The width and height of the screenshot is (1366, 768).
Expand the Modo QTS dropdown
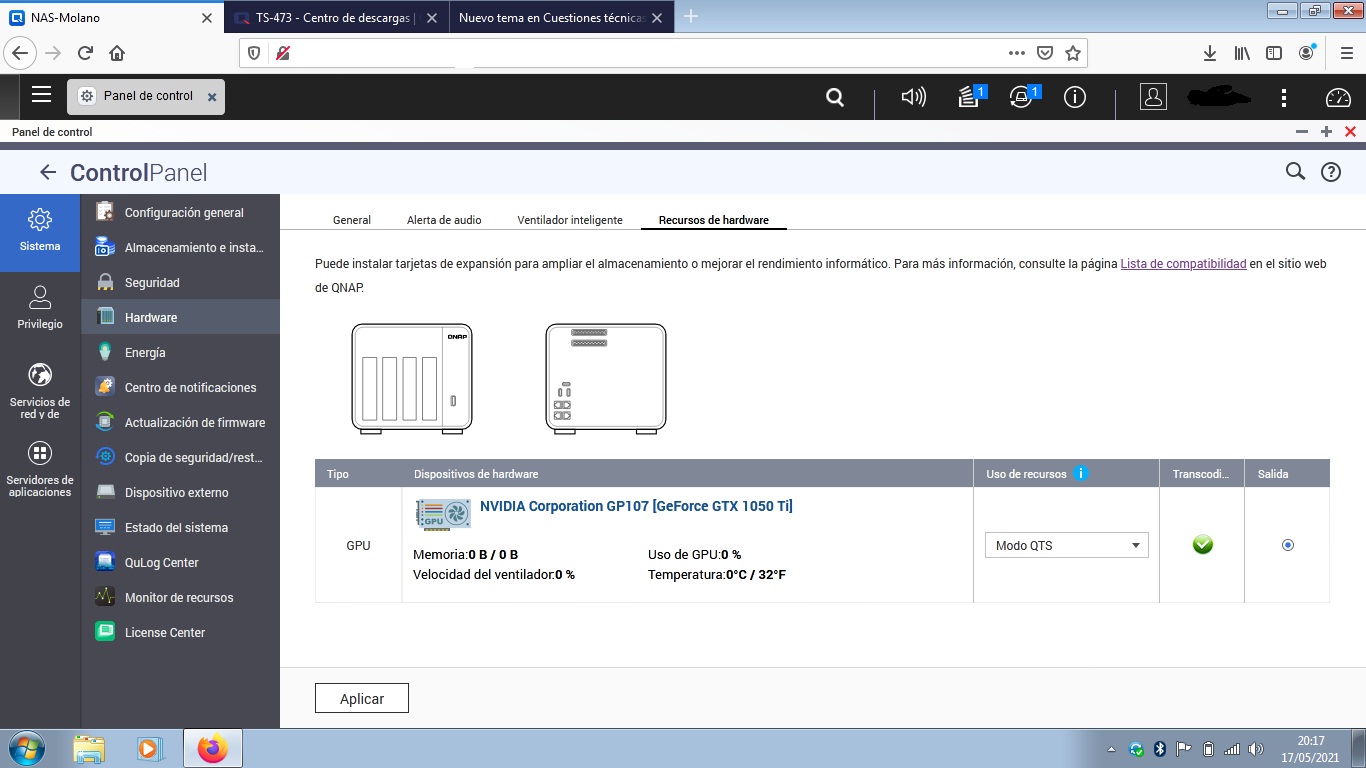coord(1066,545)
